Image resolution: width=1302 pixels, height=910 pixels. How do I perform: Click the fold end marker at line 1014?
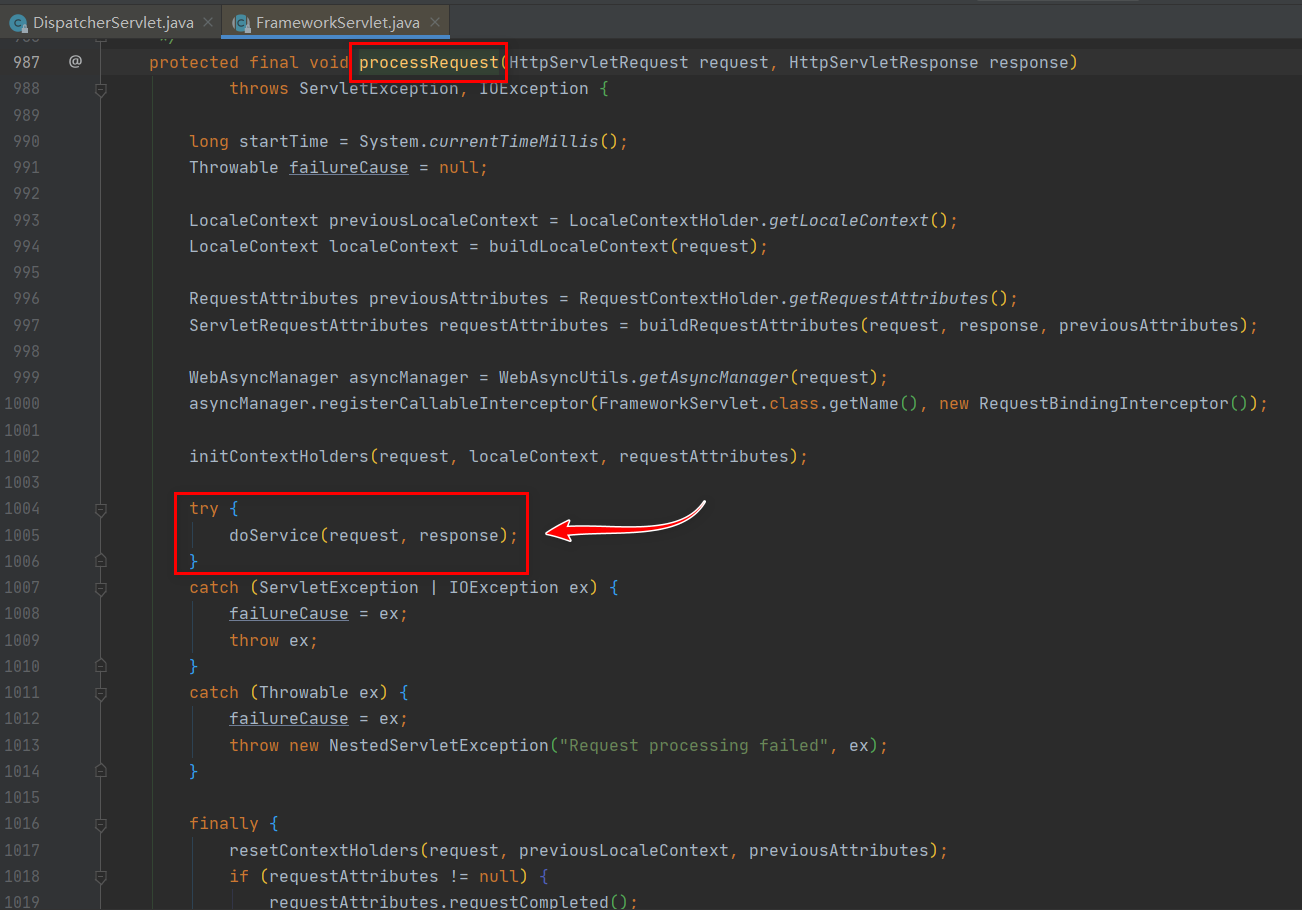tap(100, 771)
